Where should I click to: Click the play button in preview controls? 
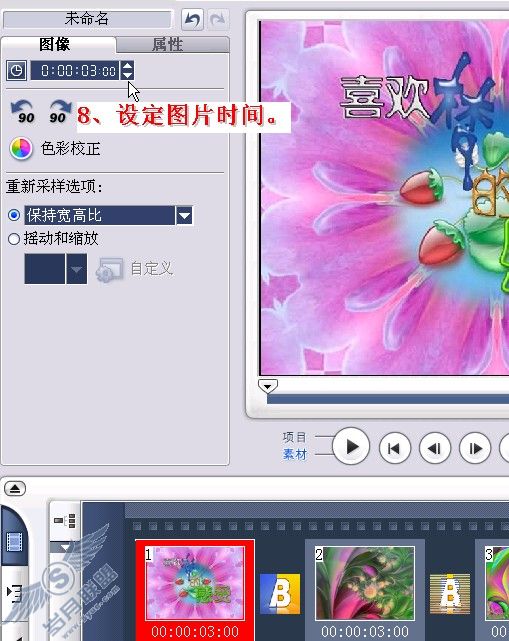click(351, 447)
